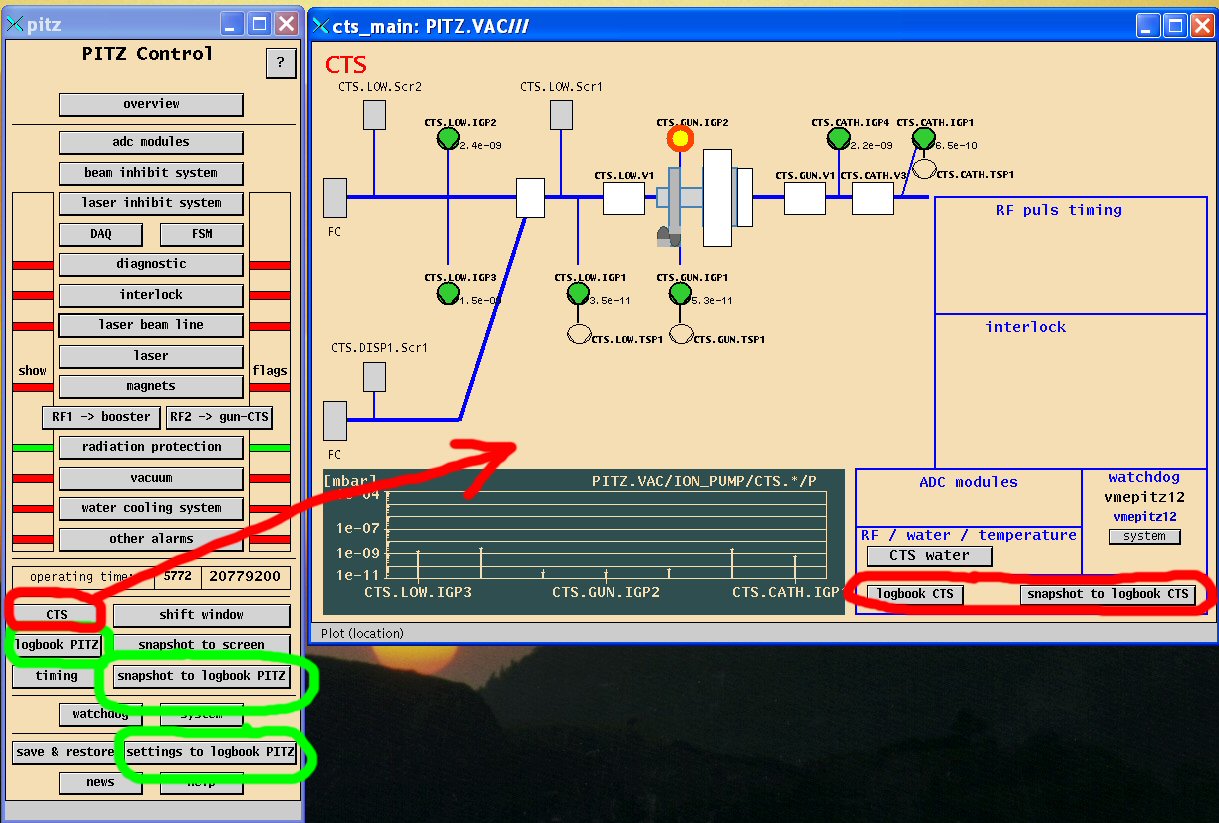Click snapshot to logbook CTS

1108,594
